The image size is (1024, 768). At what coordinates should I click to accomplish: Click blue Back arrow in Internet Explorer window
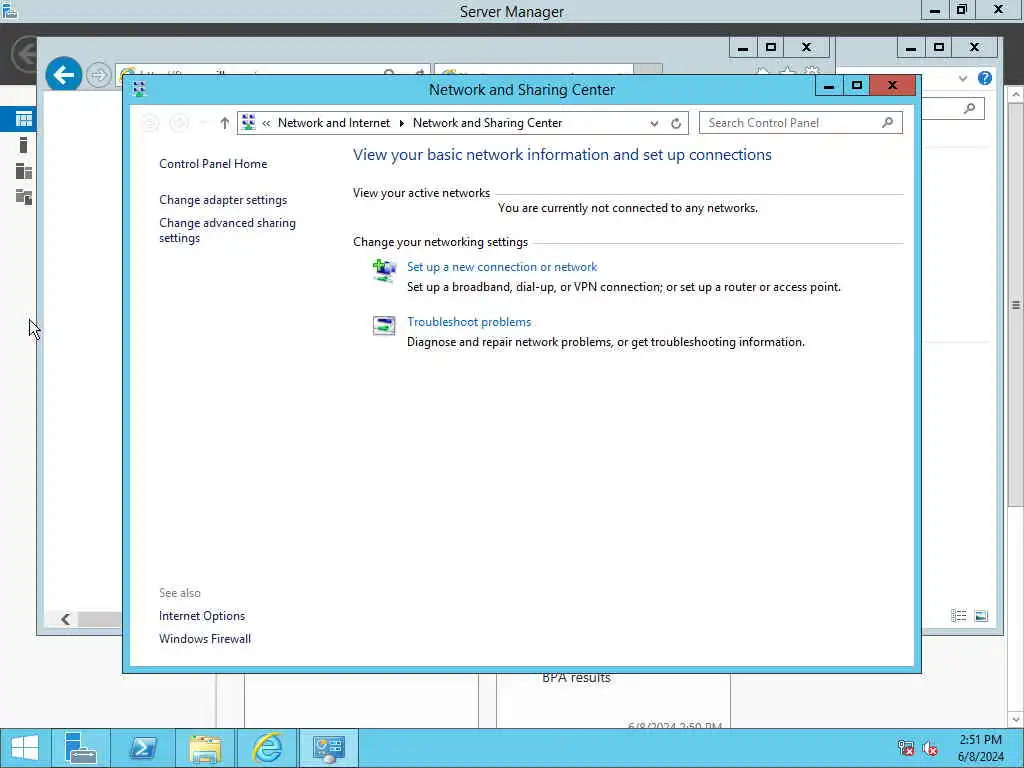tap(64, 75)
